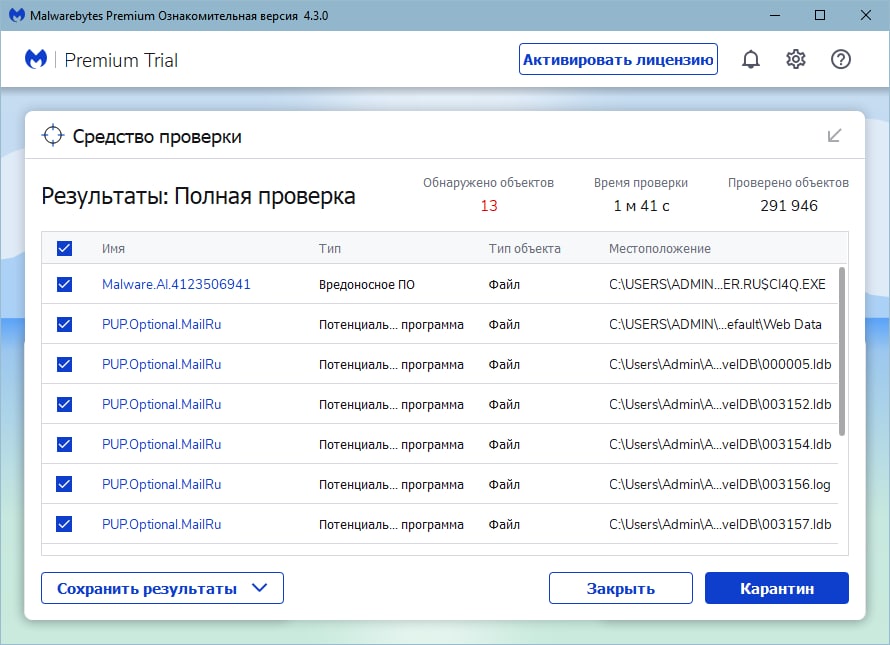This screenshot has width=890, height=645.
Task: Minimize the Malwarebytes window
Action: (x=775, y=15)
